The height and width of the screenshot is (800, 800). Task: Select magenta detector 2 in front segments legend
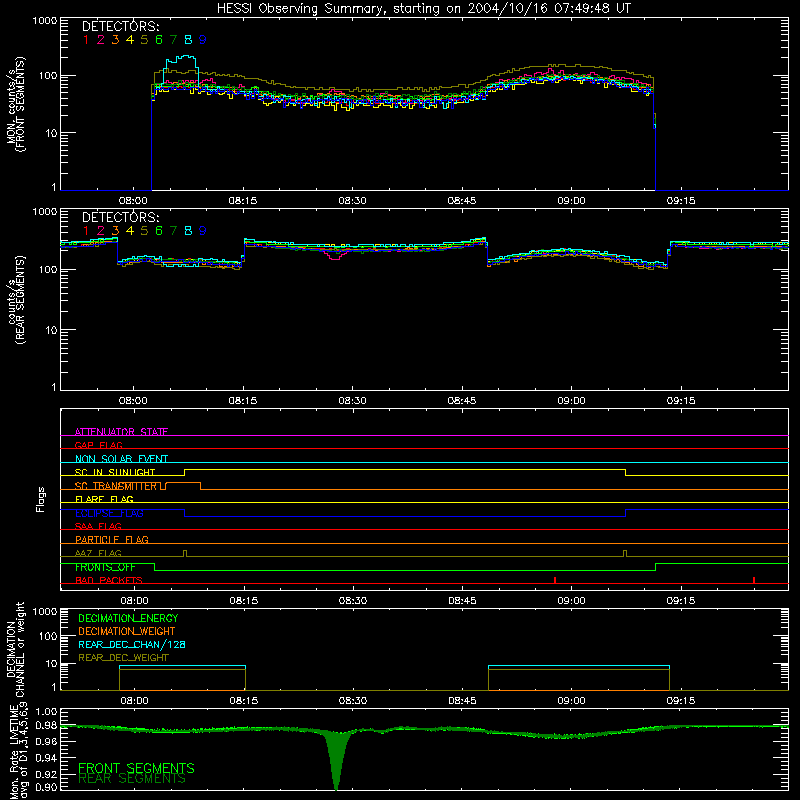tap(101, 40)
